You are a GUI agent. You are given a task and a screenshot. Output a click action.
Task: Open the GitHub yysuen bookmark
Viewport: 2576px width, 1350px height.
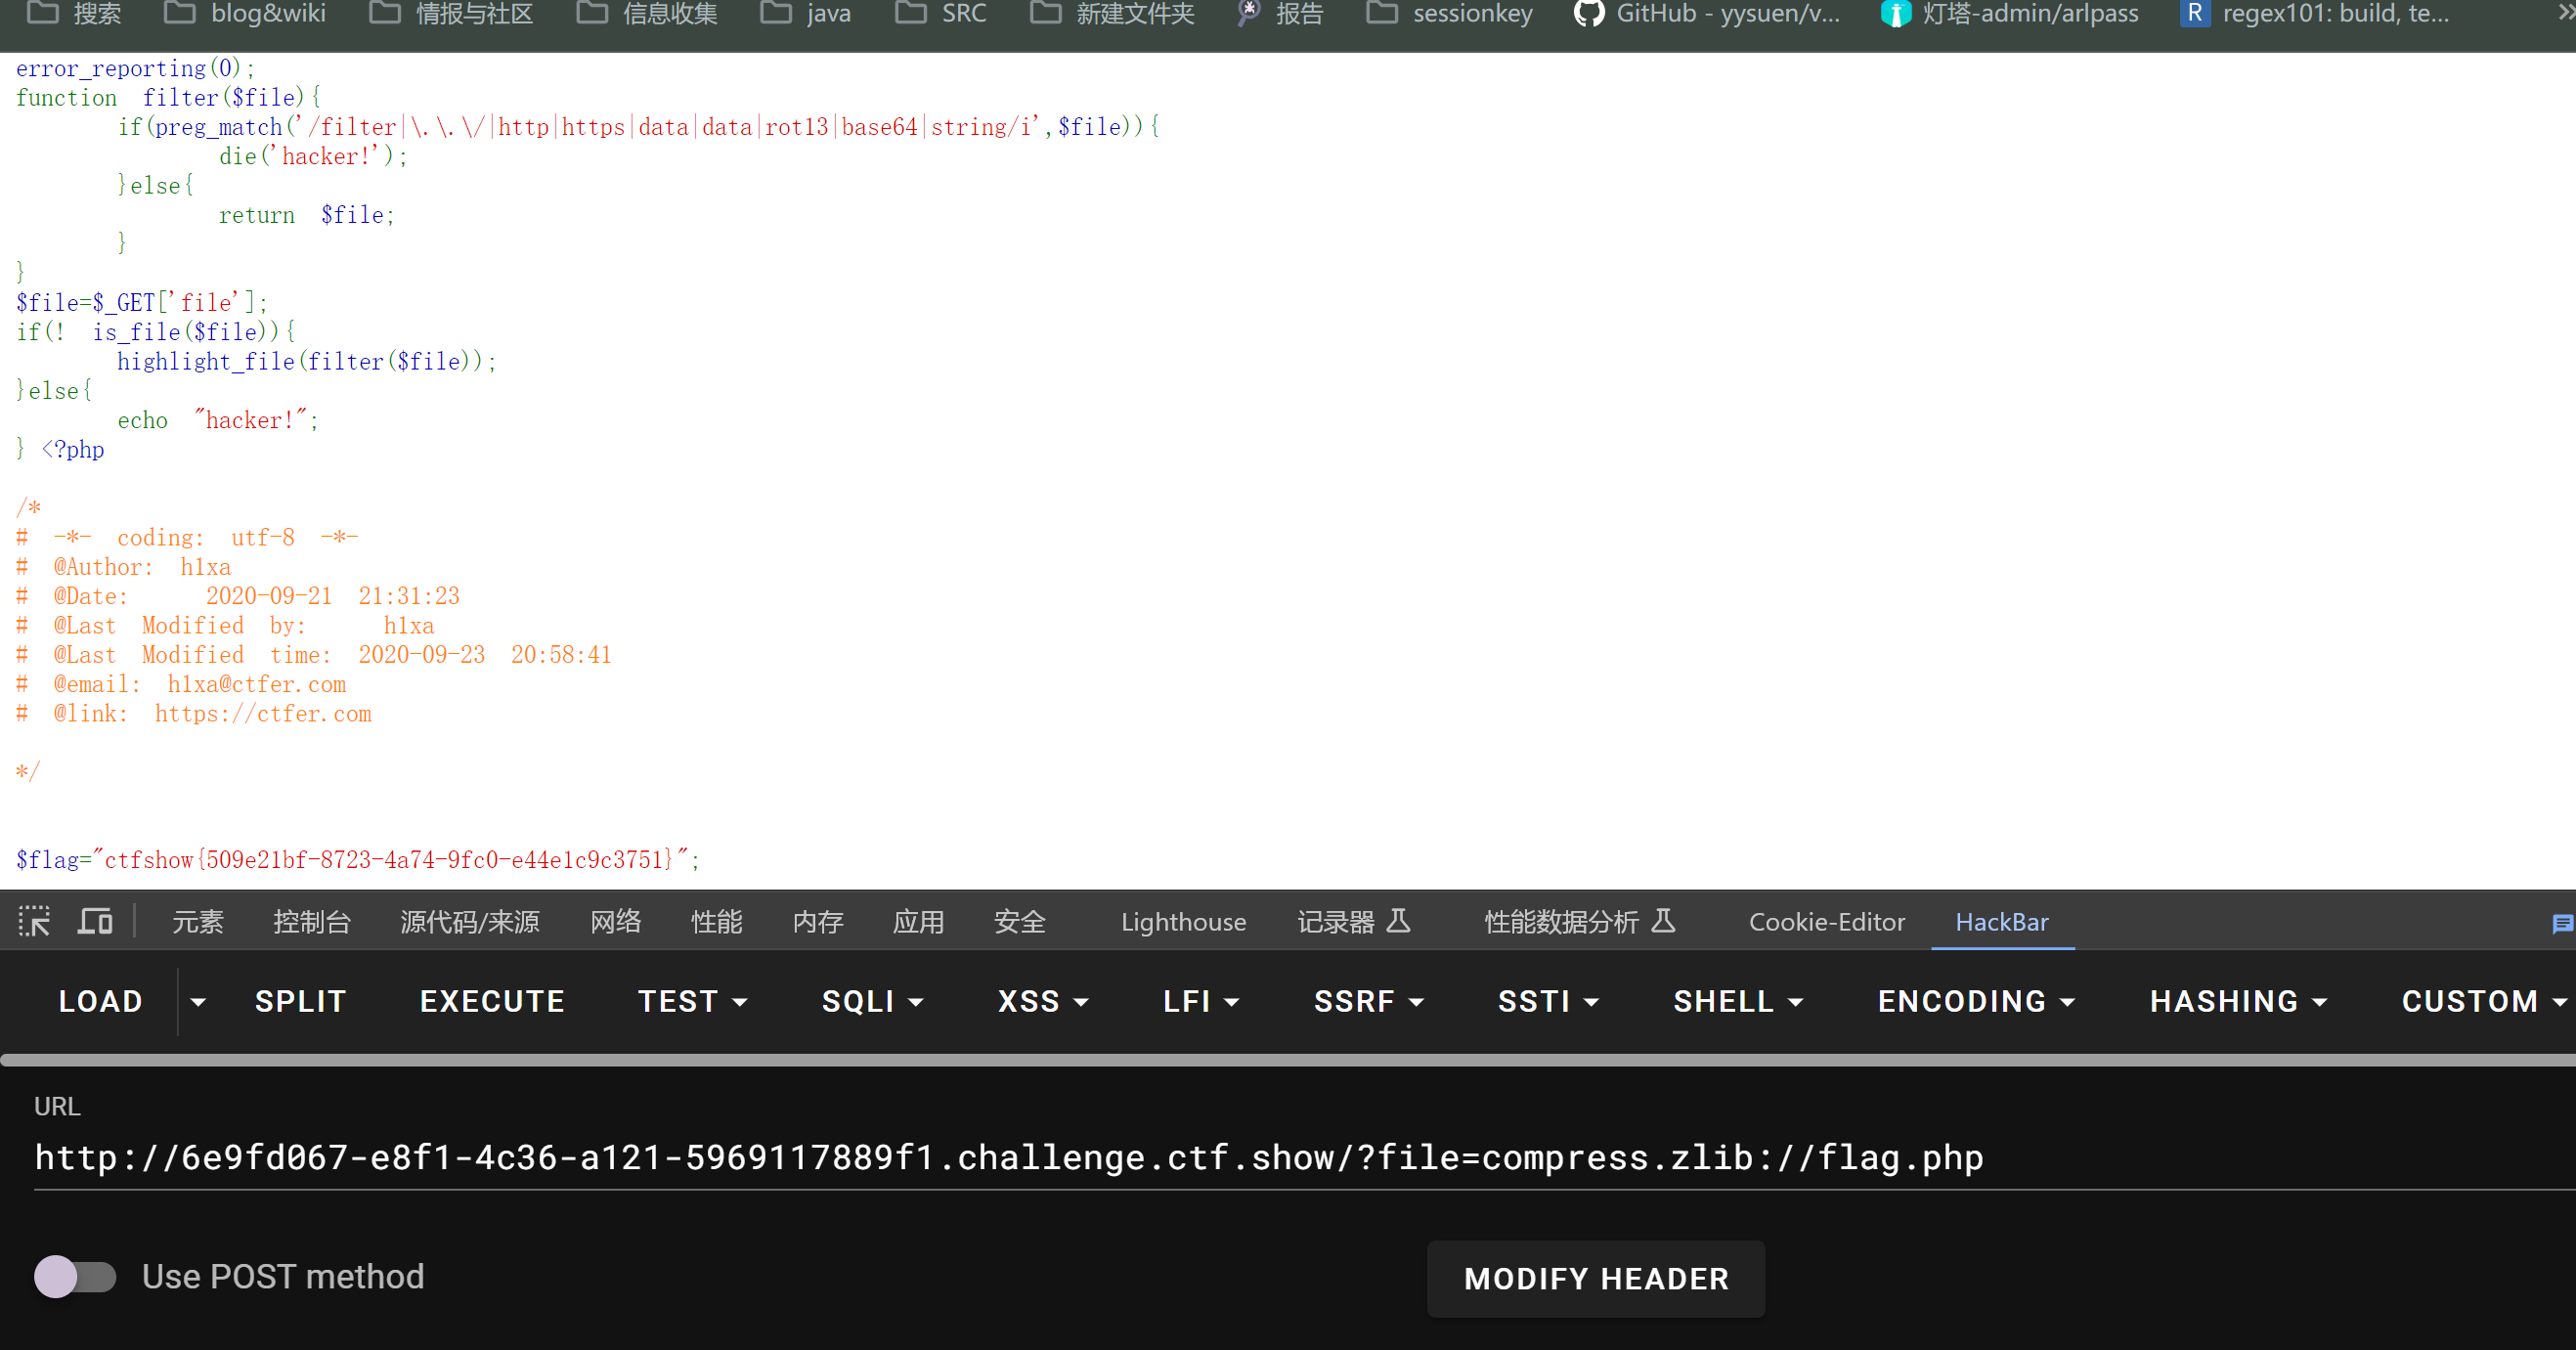click(1706, 14)
